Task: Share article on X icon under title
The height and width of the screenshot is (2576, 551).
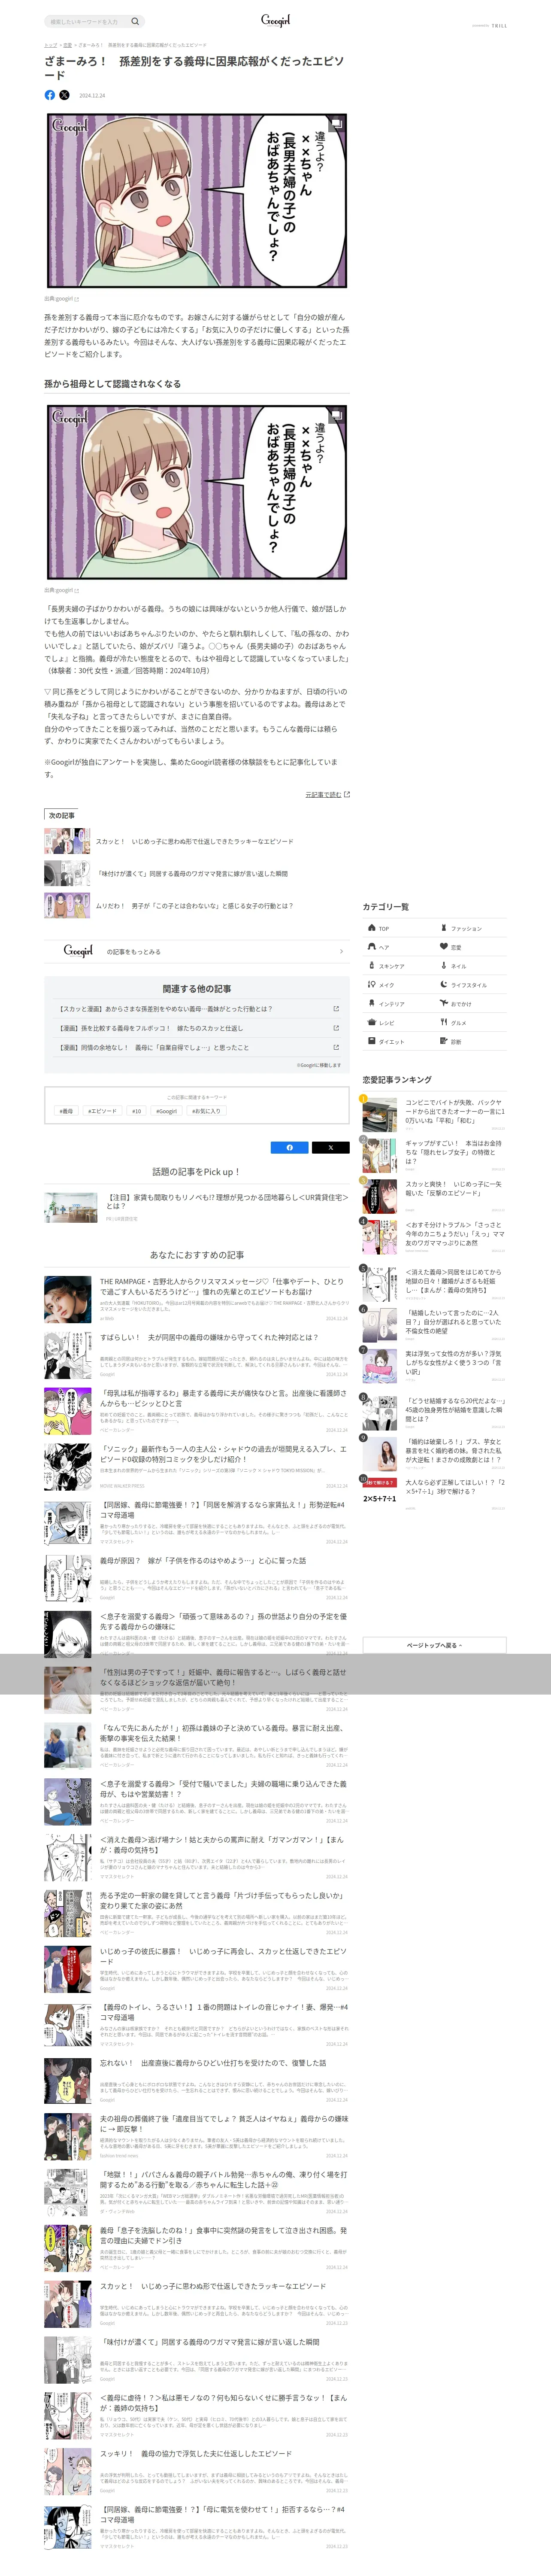Action: (x=64, y=95)
